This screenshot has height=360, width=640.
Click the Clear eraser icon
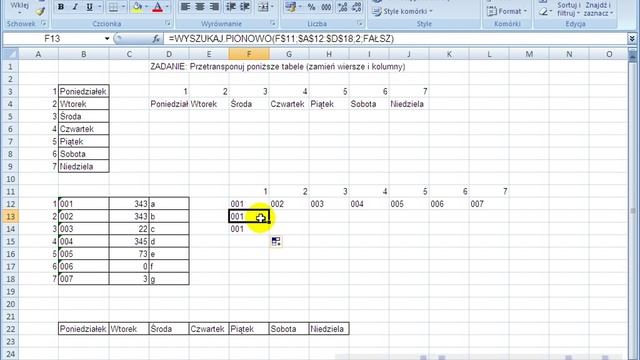543,12
